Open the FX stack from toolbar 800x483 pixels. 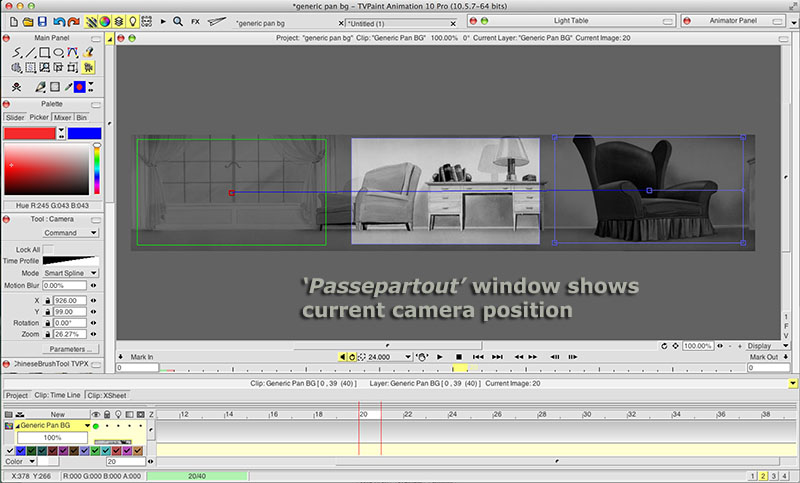195,21
